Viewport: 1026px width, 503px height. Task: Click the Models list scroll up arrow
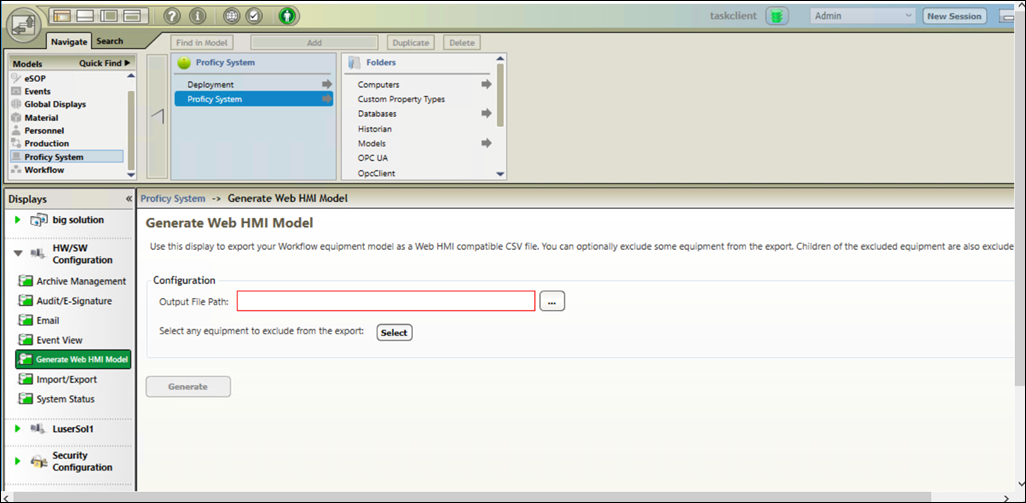pos(131,76)
